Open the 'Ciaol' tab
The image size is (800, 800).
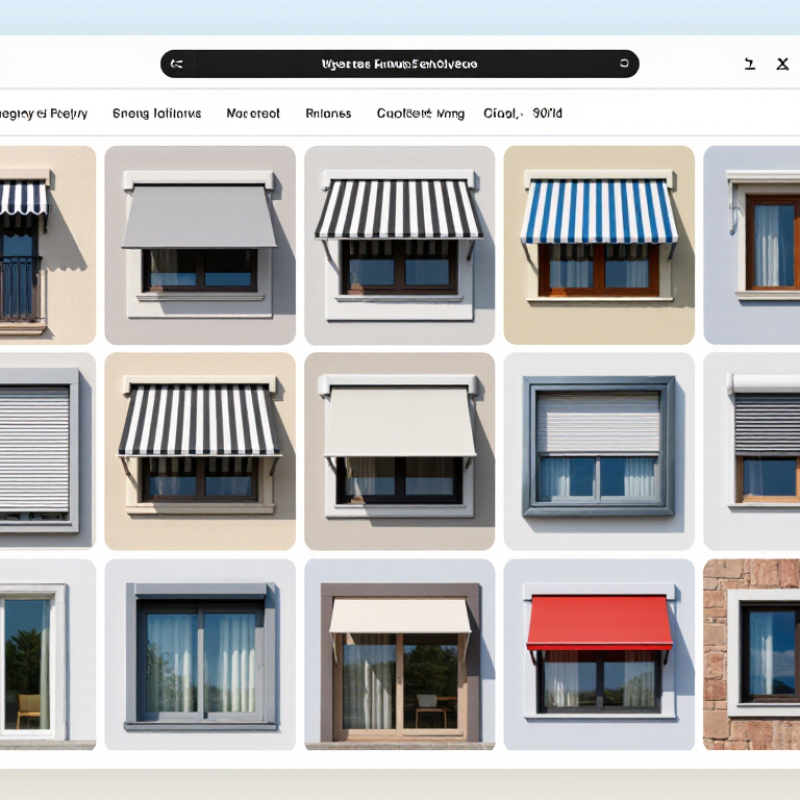point(502,113)
